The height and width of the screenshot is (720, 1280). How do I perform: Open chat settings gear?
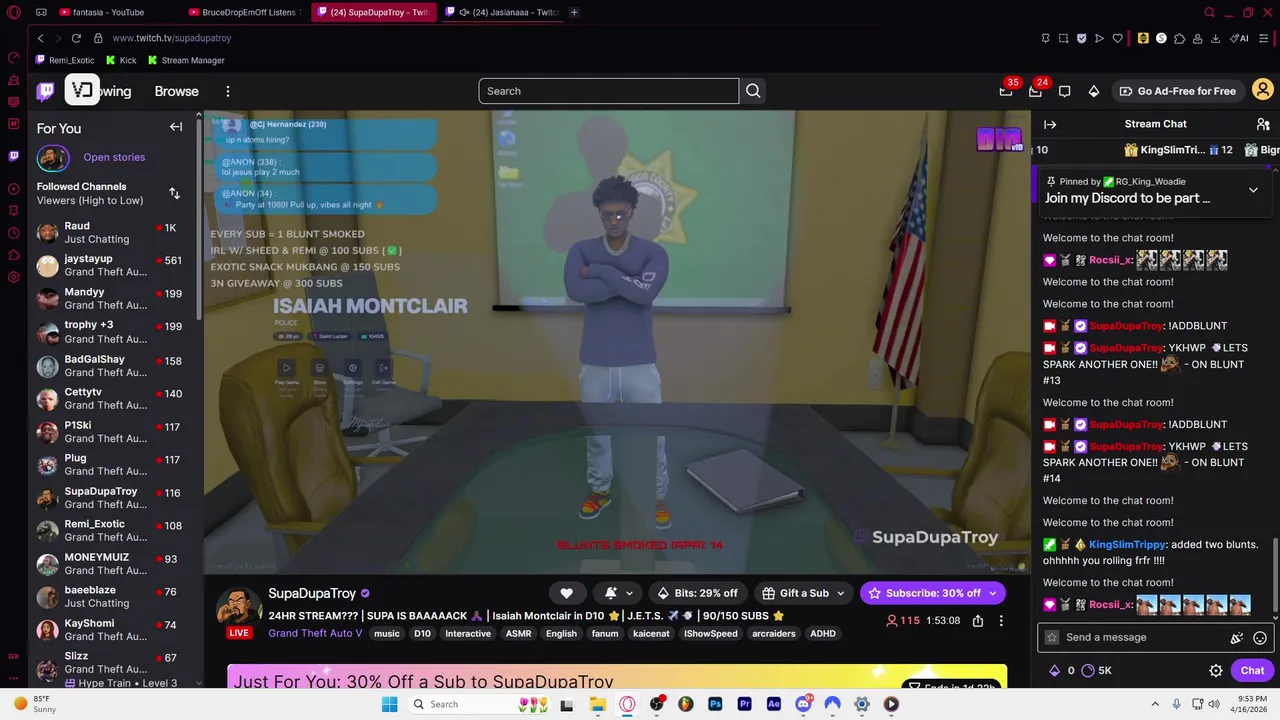coord(1216,671)
